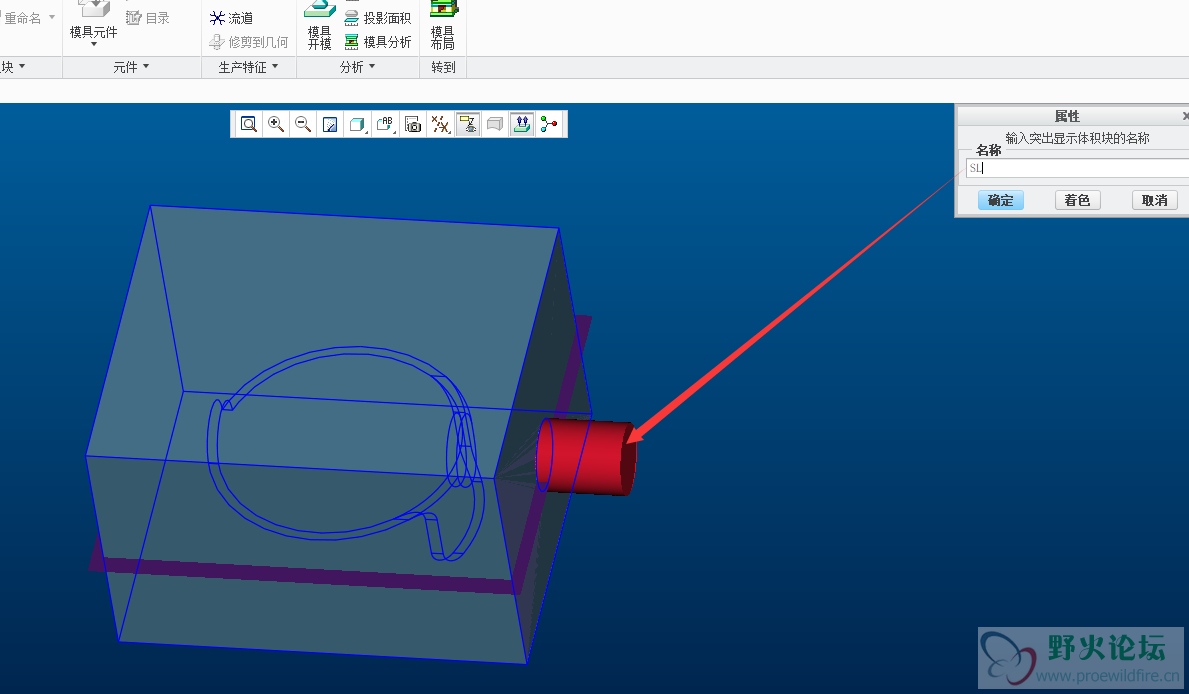Image resolution: width=1189 pixels, height=694 pixels.
Task: Expand the 模具元件 dropdown
Action: pyautogui.click(x=93, y=43)
